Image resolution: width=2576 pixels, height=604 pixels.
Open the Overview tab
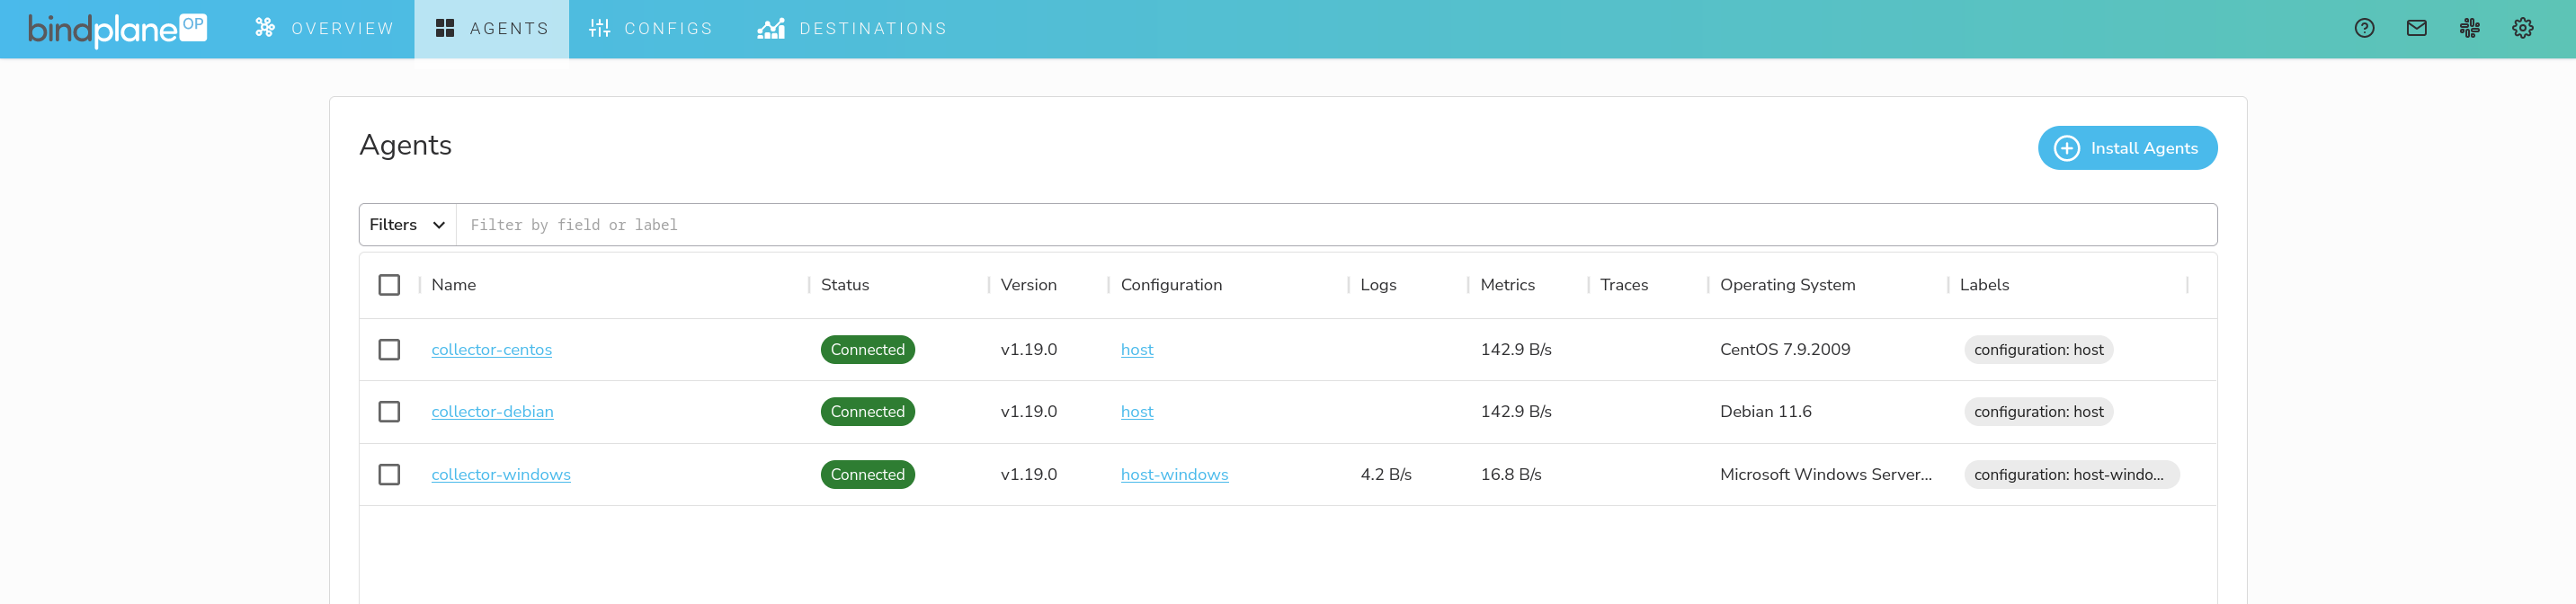pos(324,29)
